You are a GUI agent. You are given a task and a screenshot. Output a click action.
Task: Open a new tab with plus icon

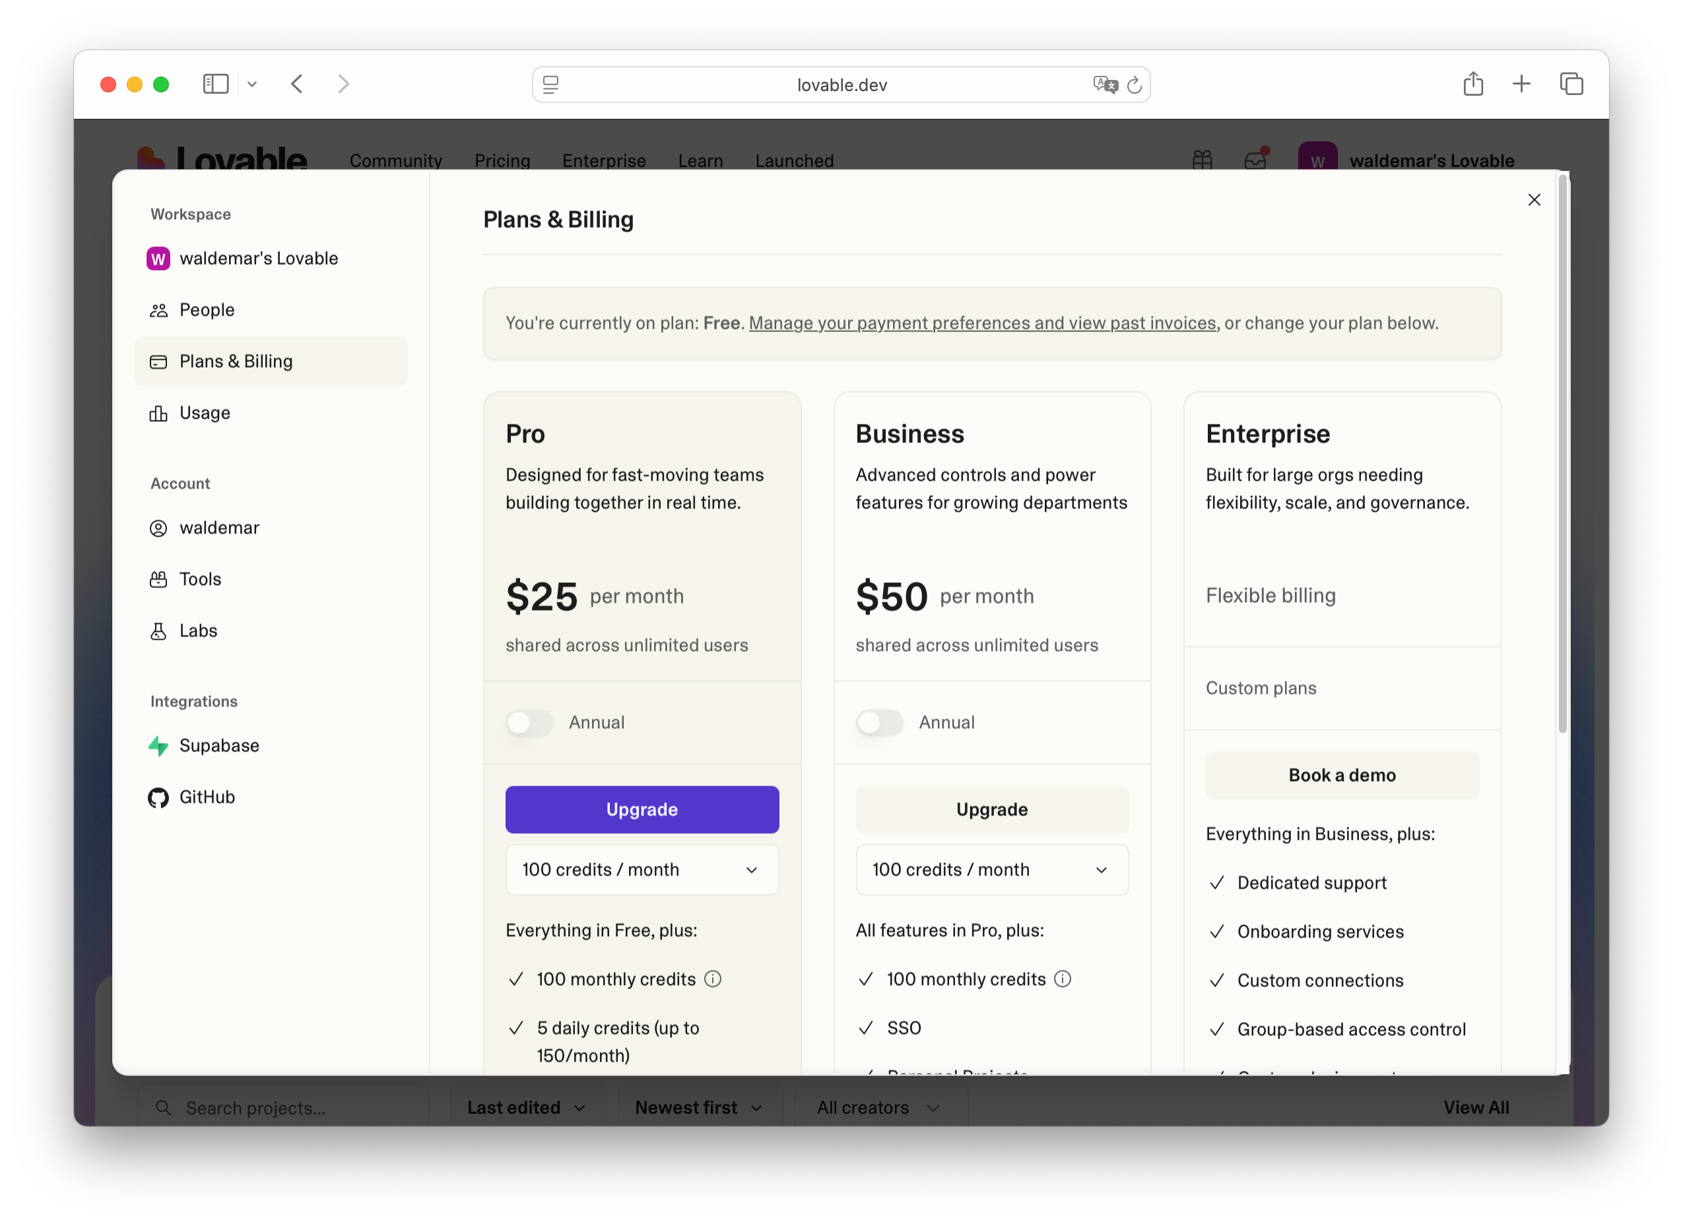coord(1521,84)
